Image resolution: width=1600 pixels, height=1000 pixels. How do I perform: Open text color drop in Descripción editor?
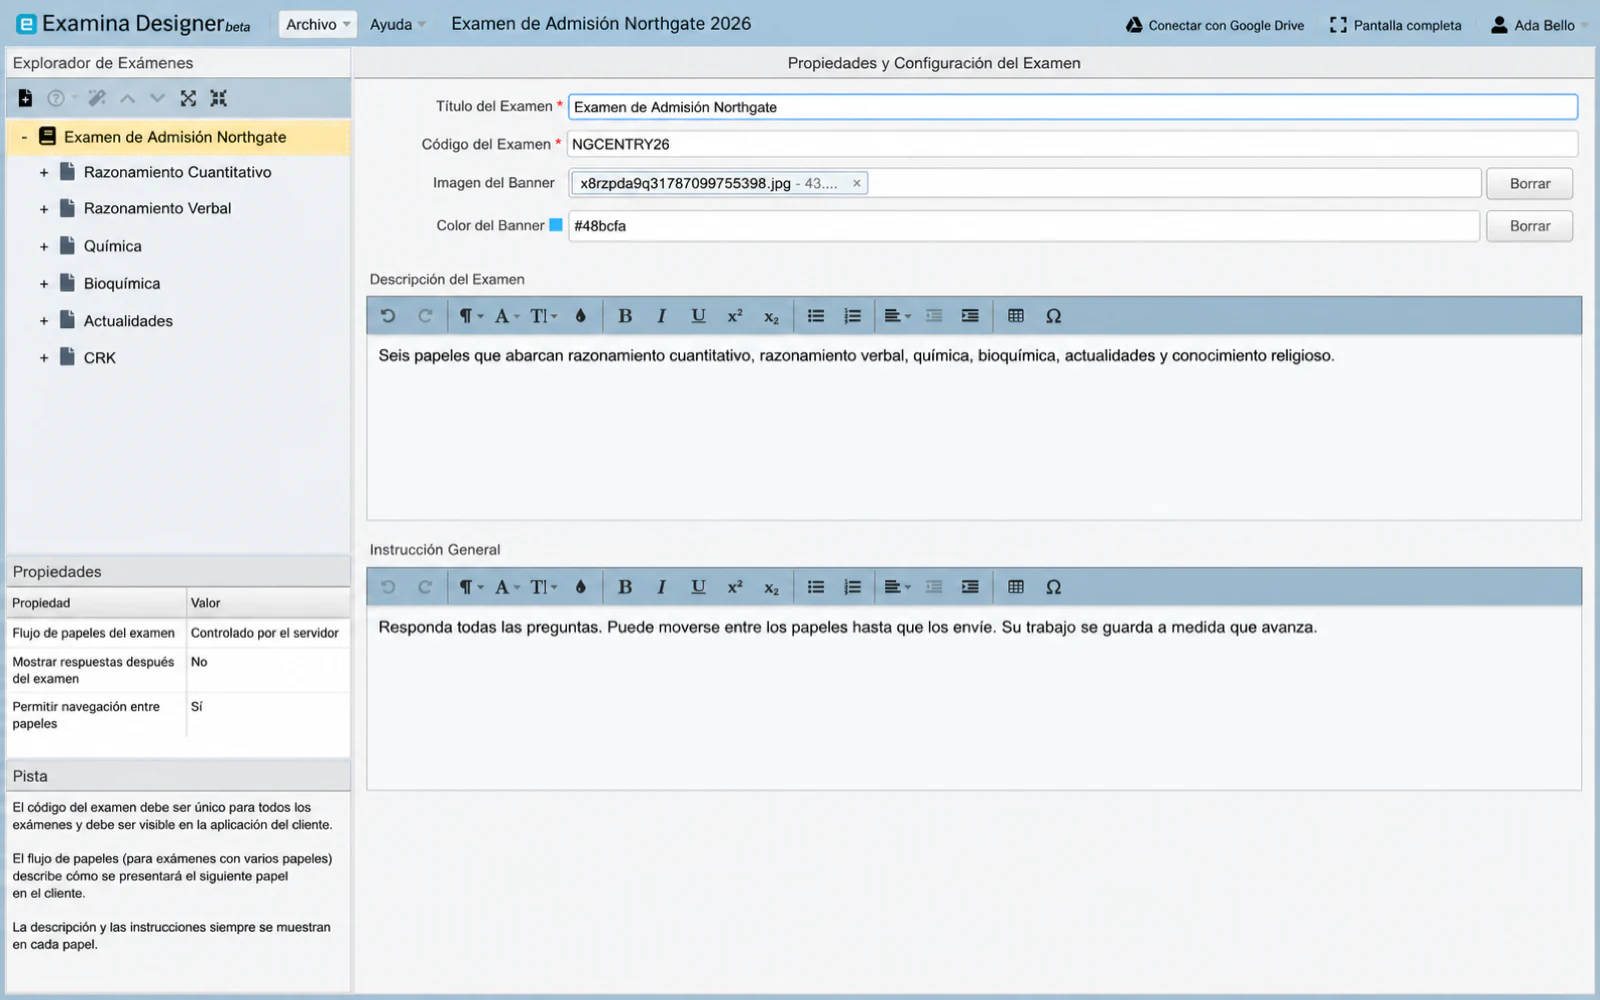580,316
